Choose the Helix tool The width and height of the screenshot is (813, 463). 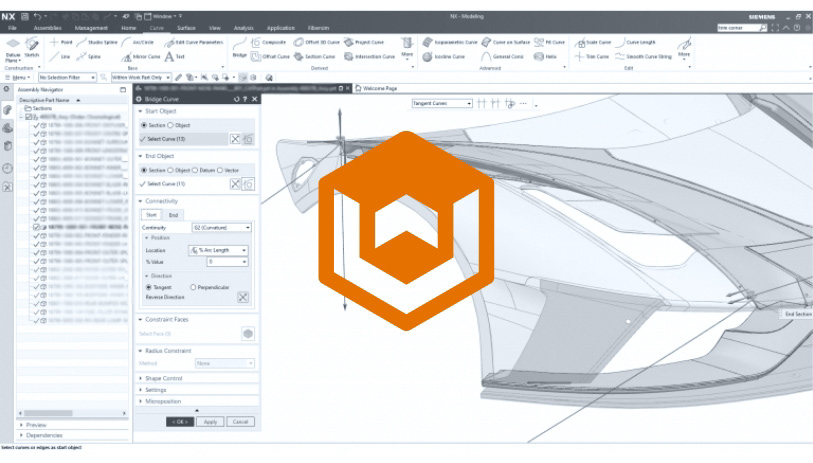click(545, 57)
